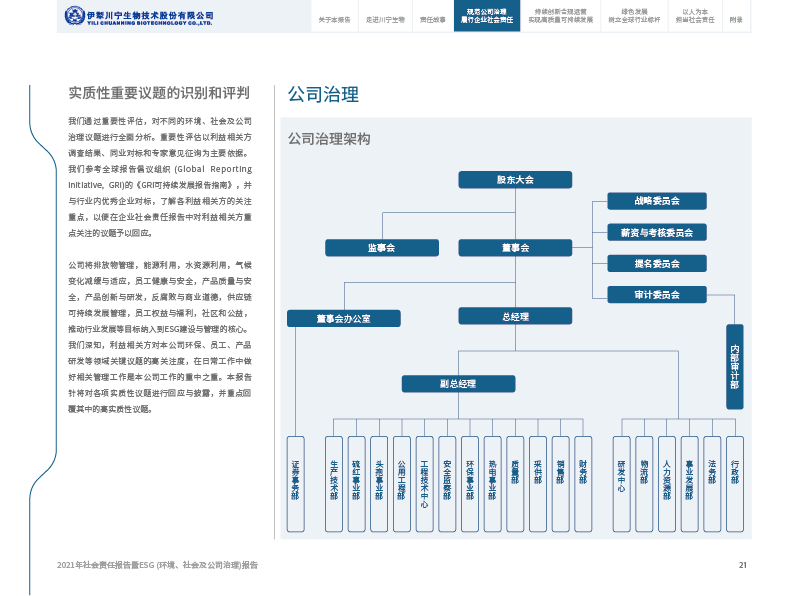The image size is (808, 596).
Task: Select the 审计委员会 box
Action: pos(656,295)
